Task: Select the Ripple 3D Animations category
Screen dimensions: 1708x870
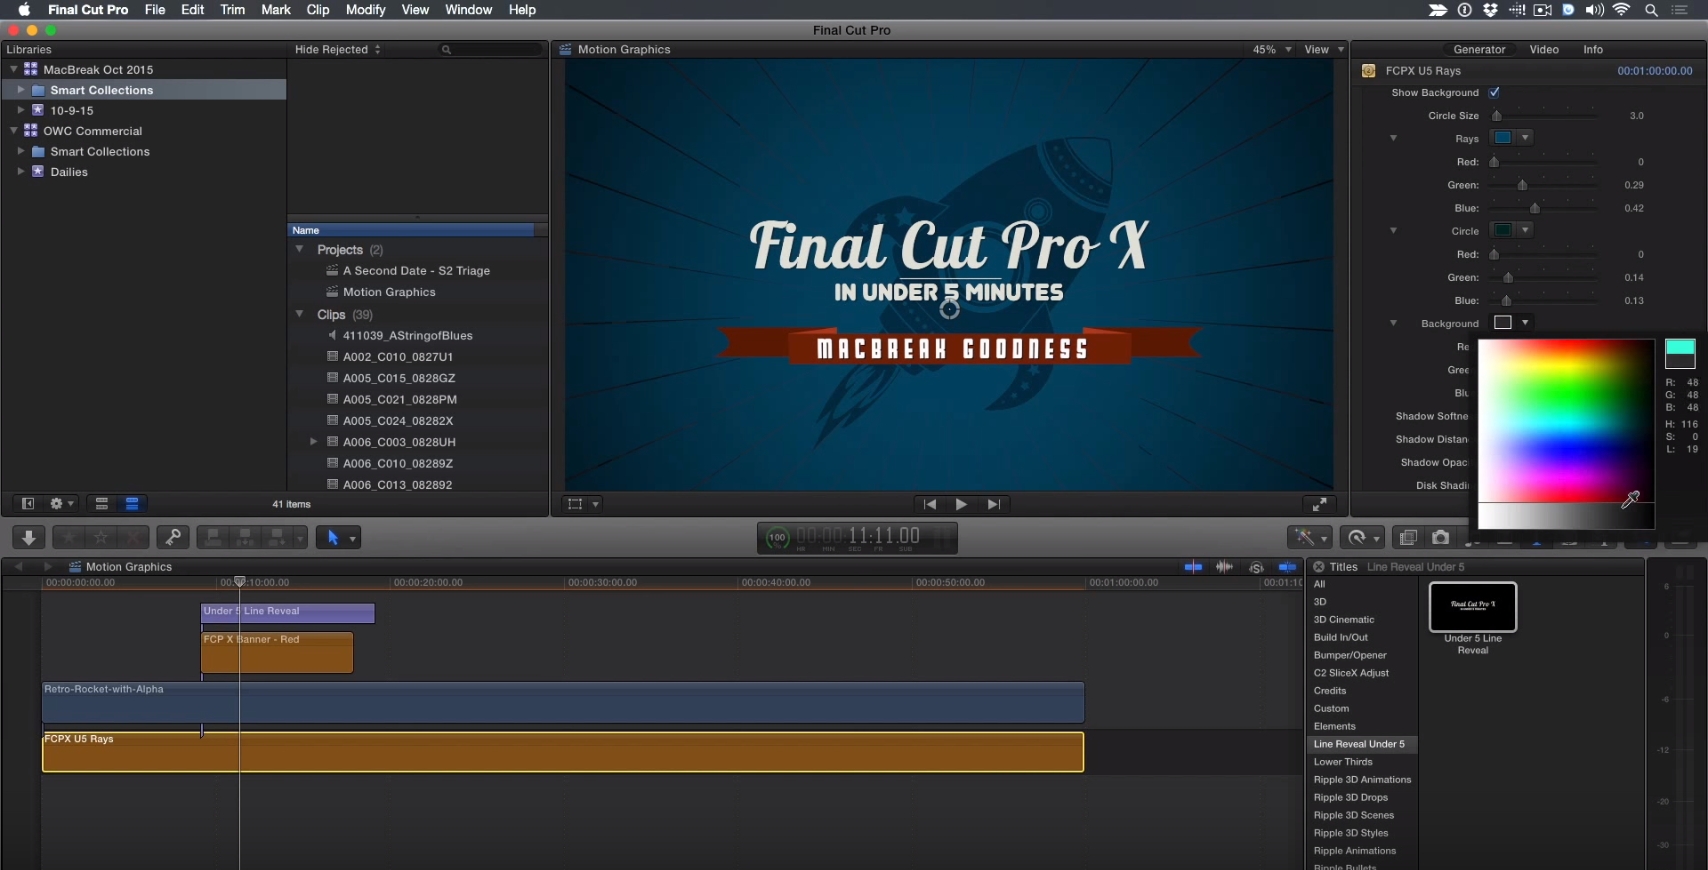Action: click(x=1362, y=780)
